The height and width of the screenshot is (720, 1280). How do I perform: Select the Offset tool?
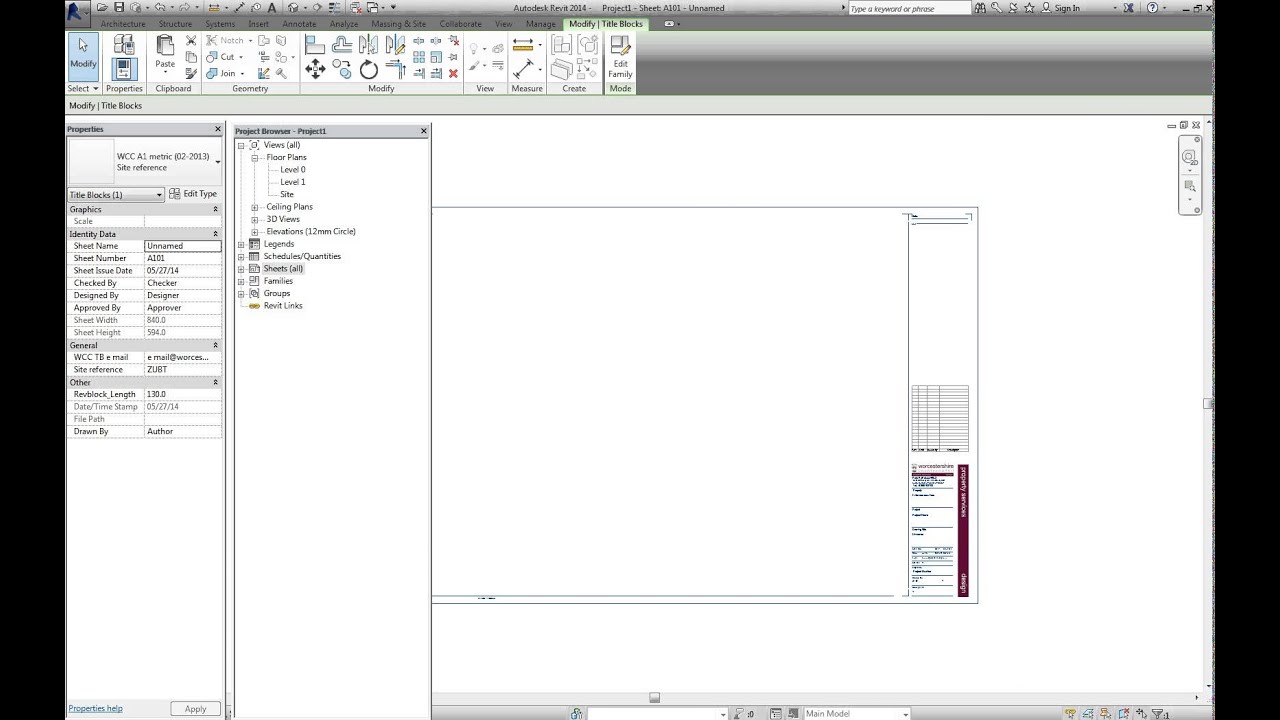pyautogui.click(x=342, y=44)
